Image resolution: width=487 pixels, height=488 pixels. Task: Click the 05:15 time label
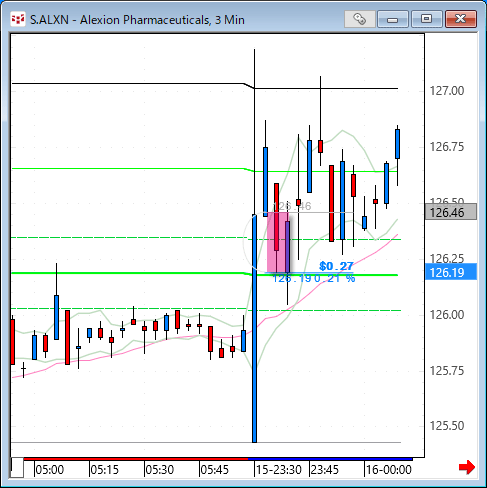tap(104, 470)
